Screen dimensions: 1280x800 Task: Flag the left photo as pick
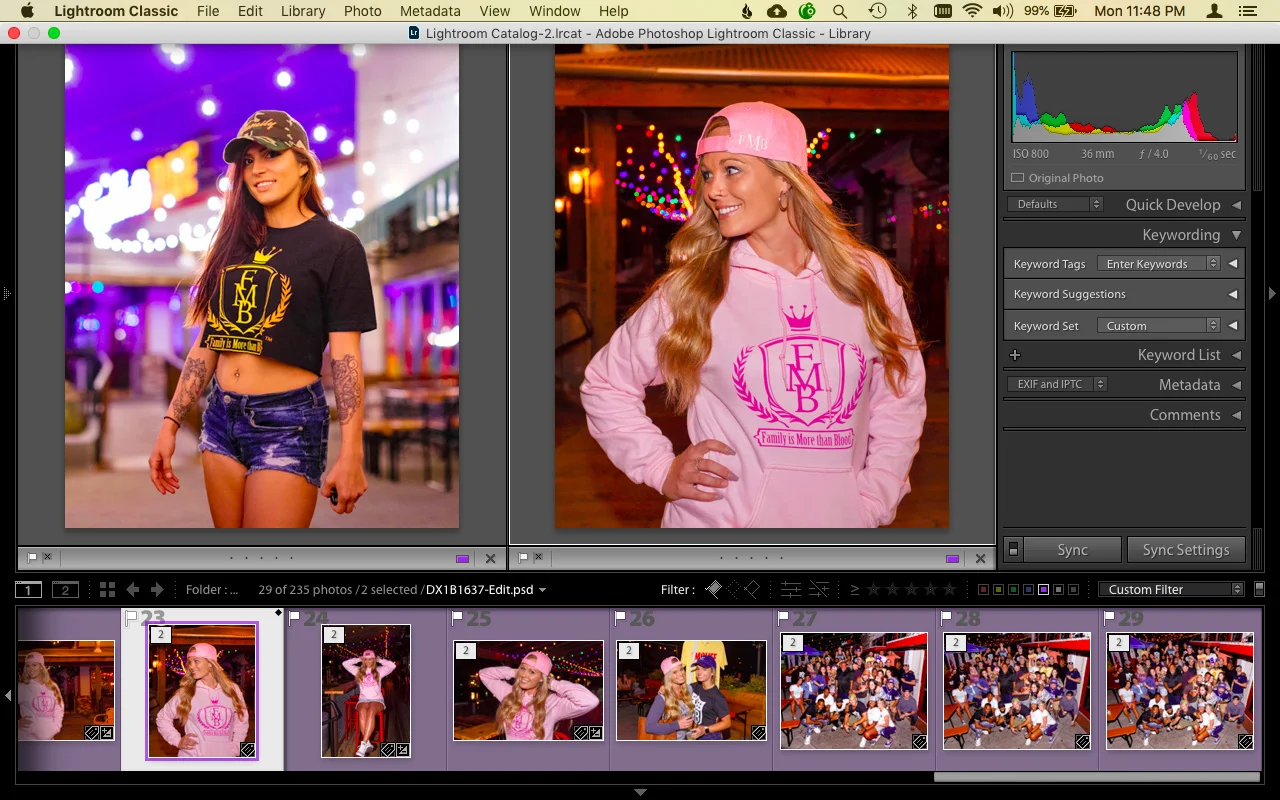(x=32, y=557)
